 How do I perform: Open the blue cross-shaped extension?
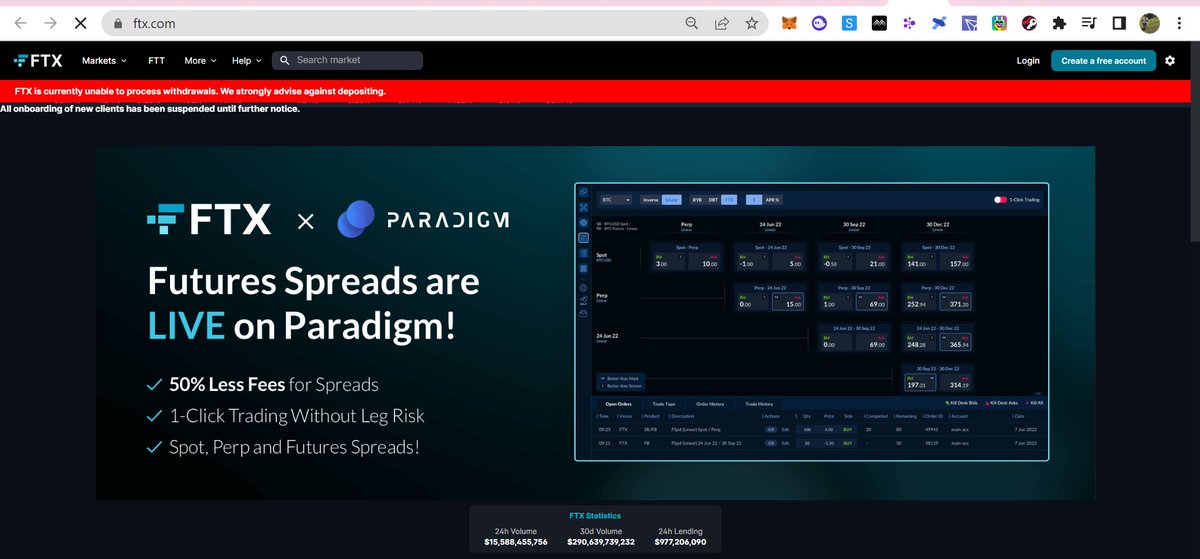coord(938,23)
